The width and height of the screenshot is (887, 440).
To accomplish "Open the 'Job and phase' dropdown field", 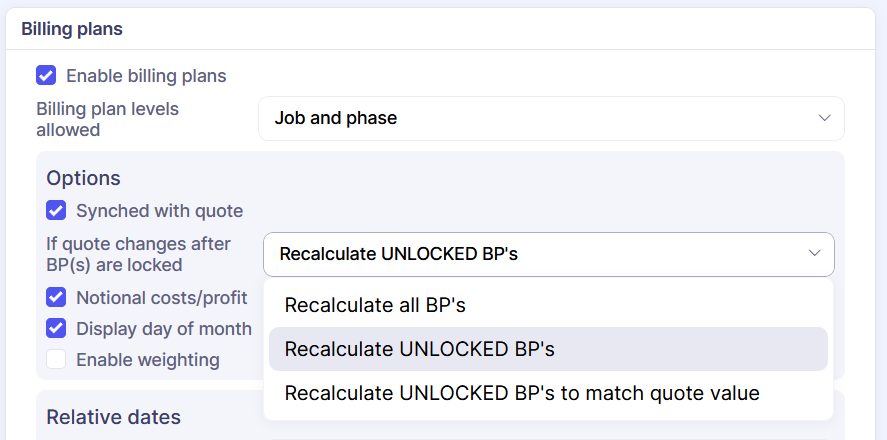I will [550, 118].
